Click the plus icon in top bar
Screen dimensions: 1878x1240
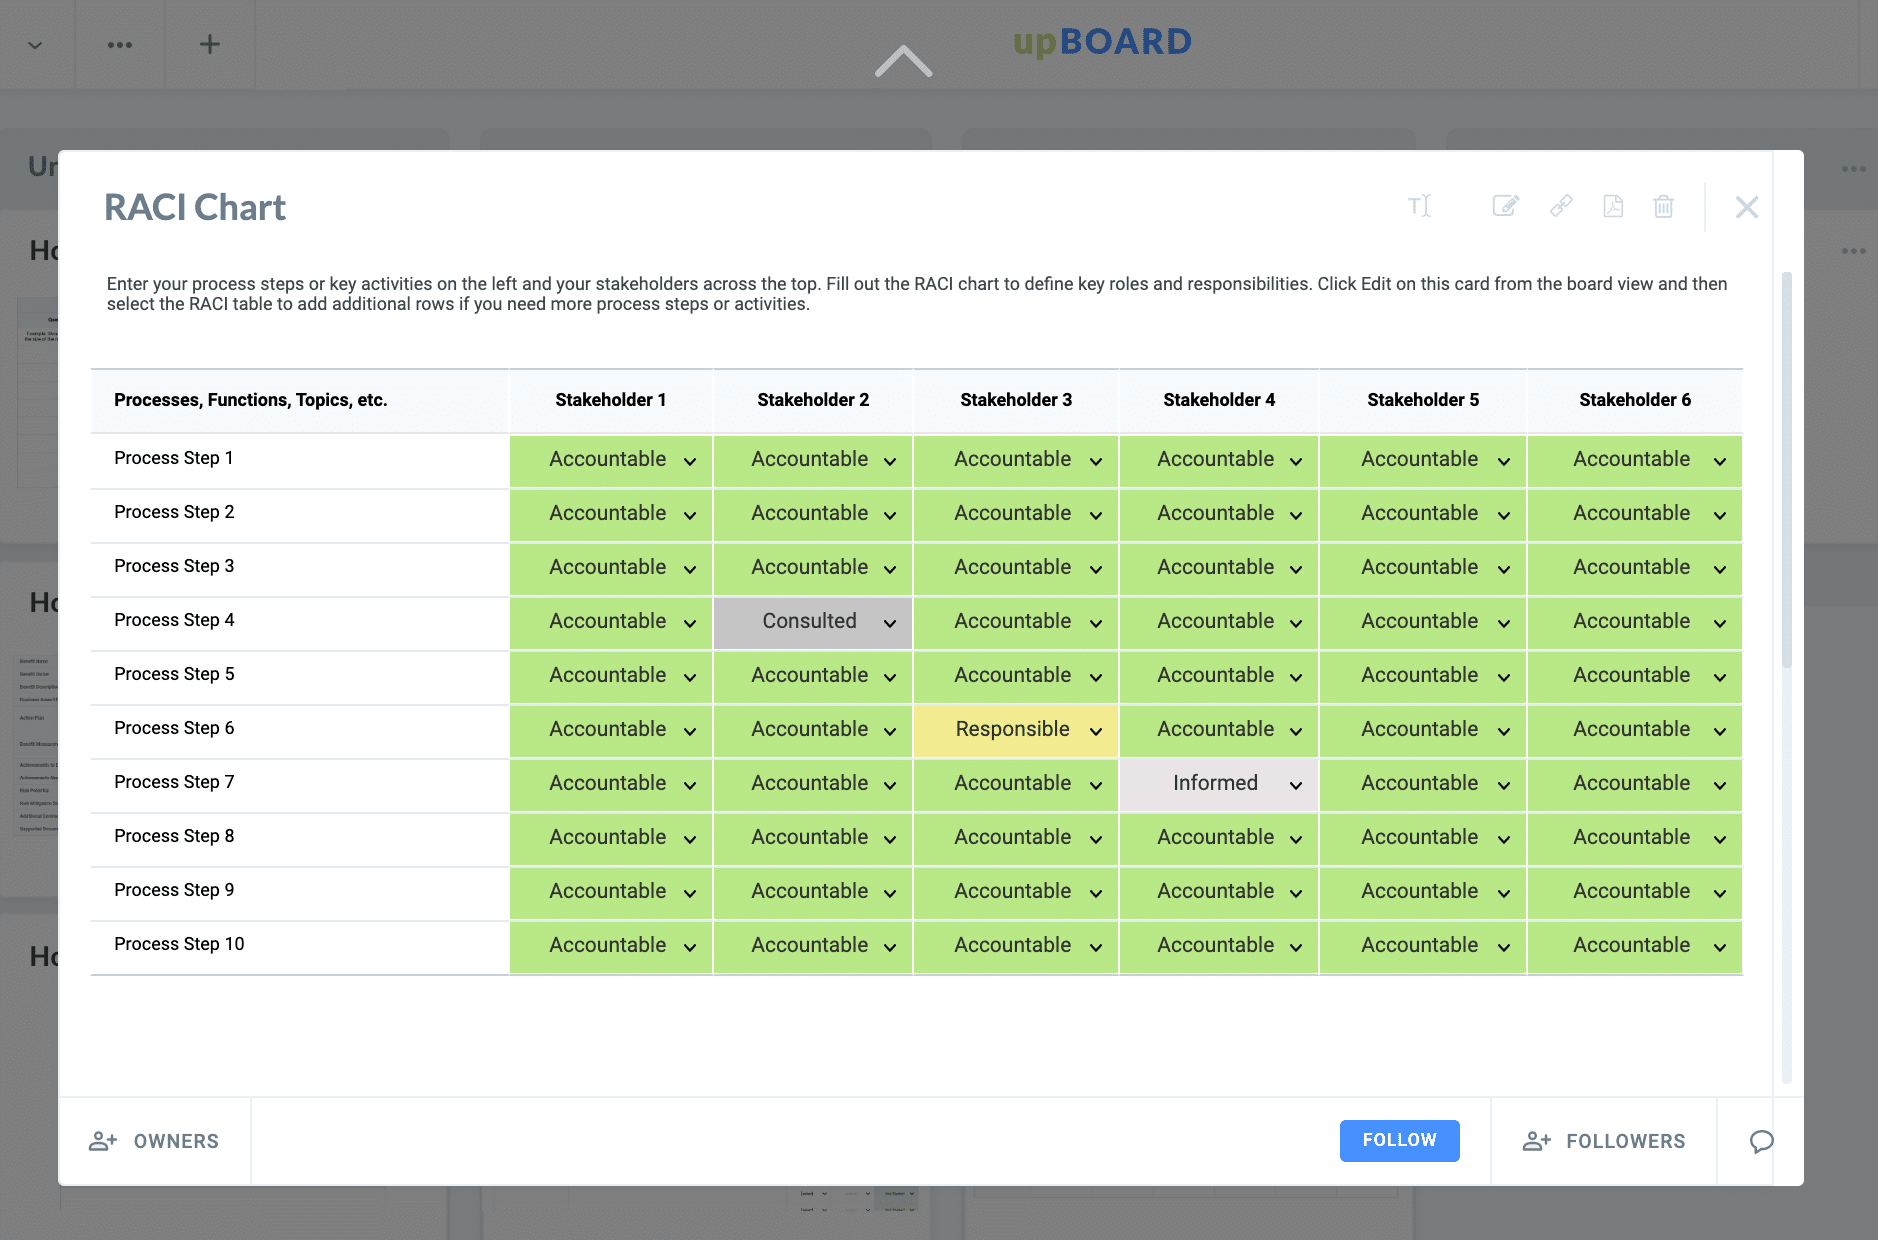210,44
